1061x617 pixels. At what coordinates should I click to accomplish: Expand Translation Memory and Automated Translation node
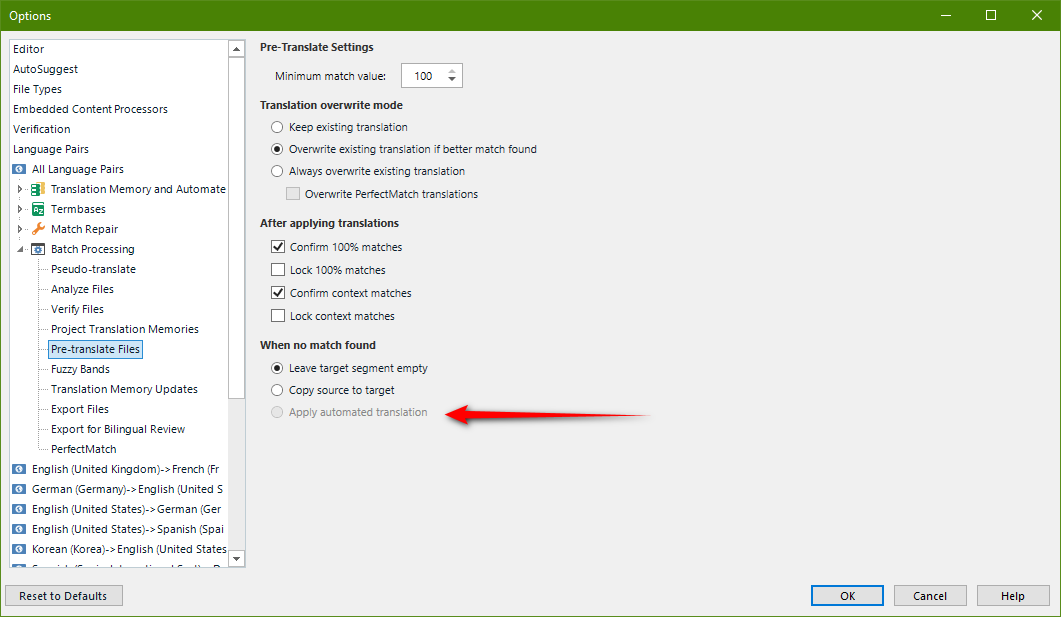coord(20,189)
